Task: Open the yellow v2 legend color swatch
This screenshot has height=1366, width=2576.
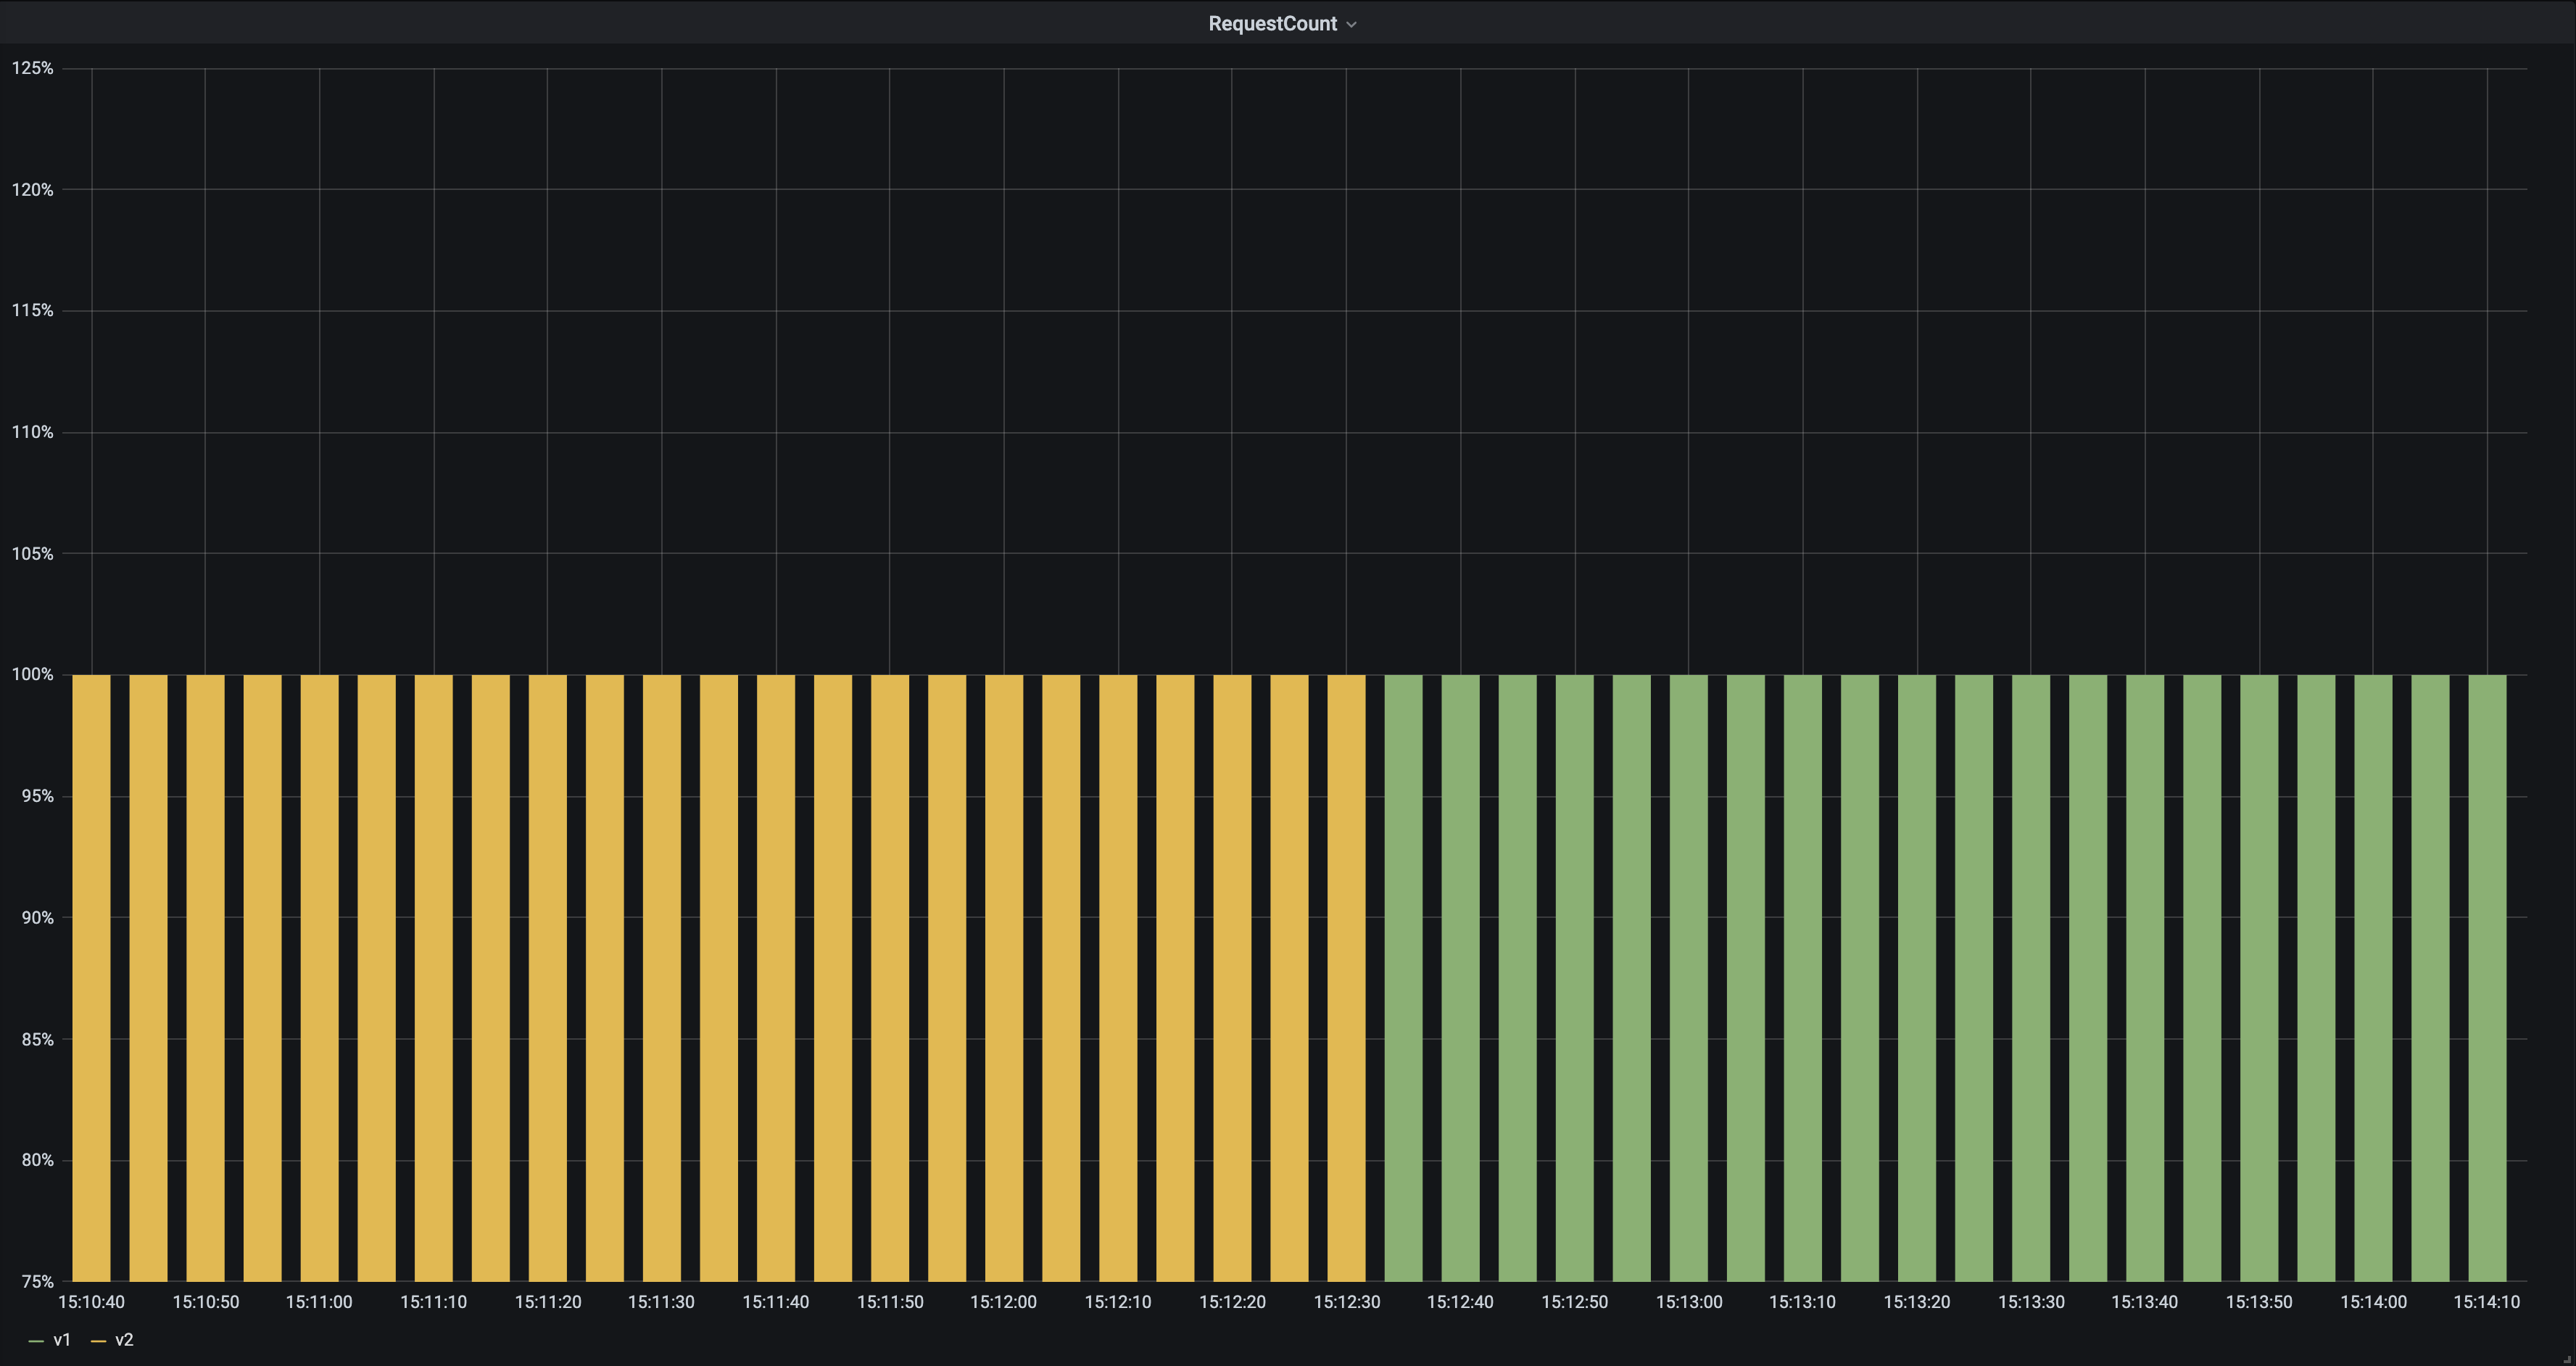Action: point(98,1341)
